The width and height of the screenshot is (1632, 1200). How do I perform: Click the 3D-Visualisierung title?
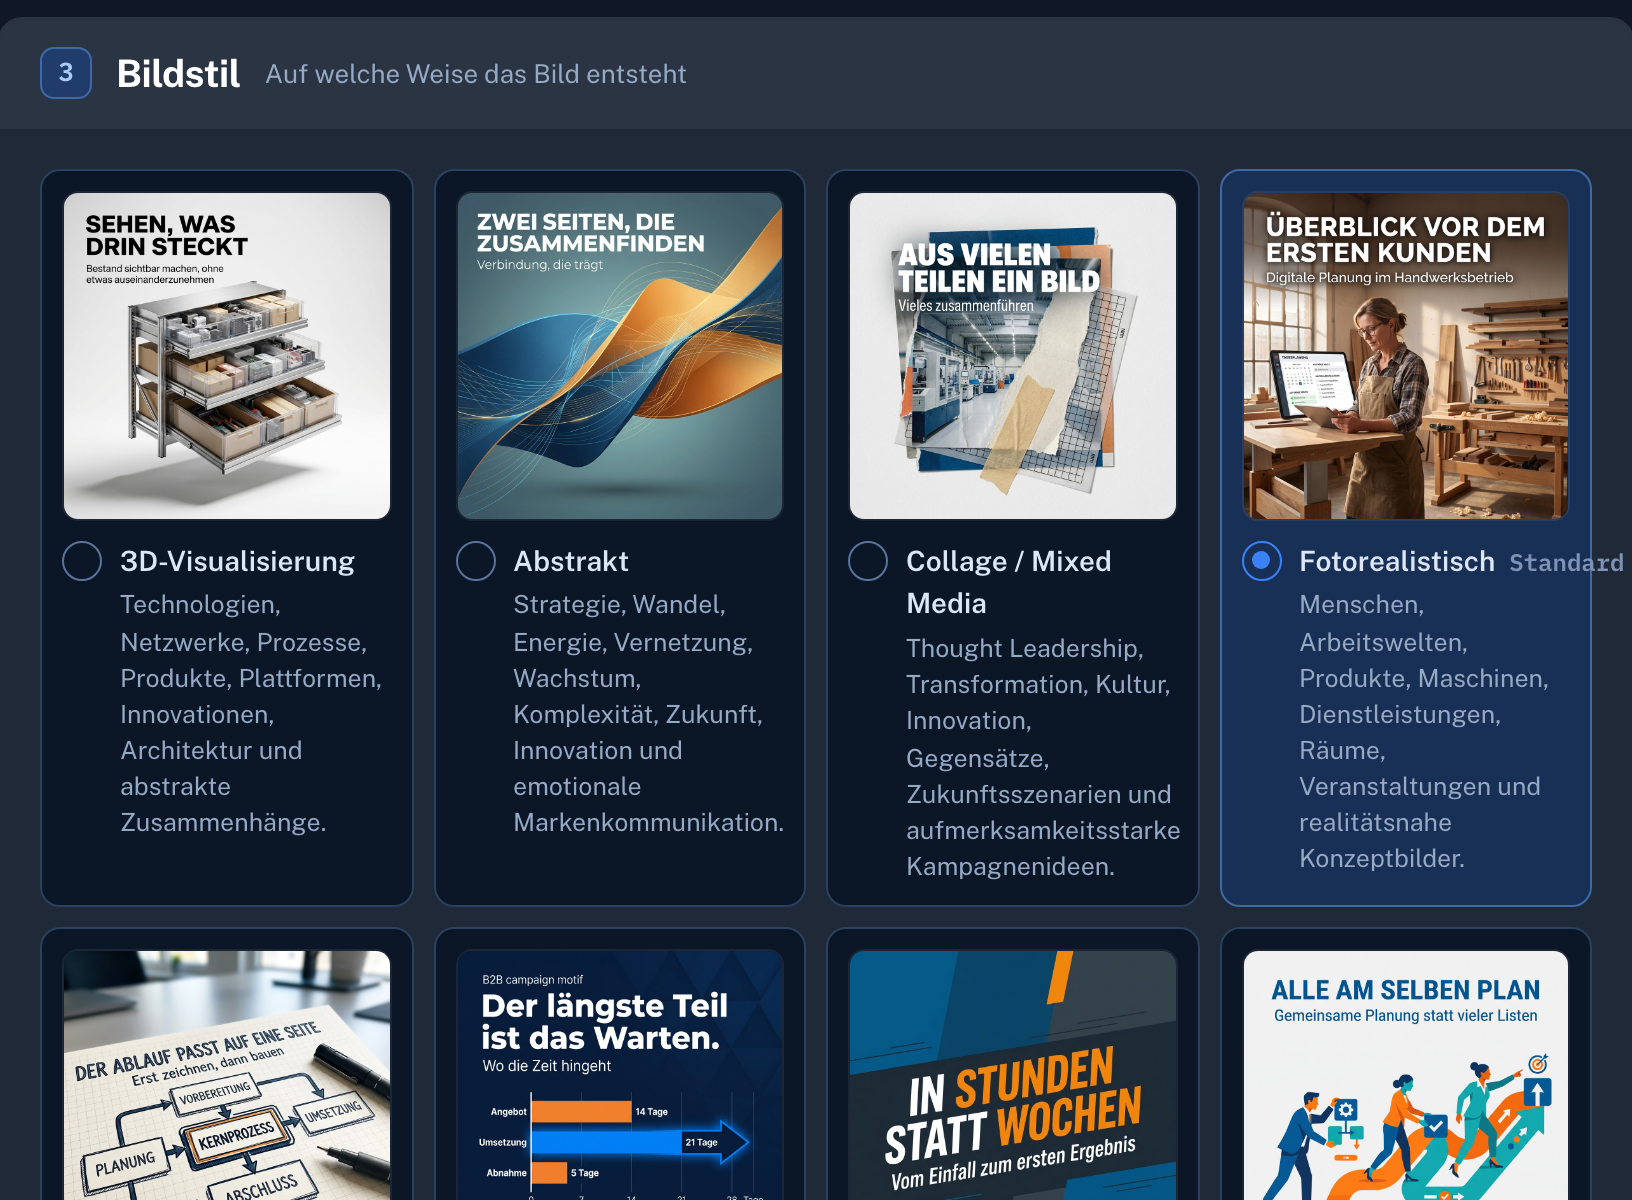[x=238, y=562]
